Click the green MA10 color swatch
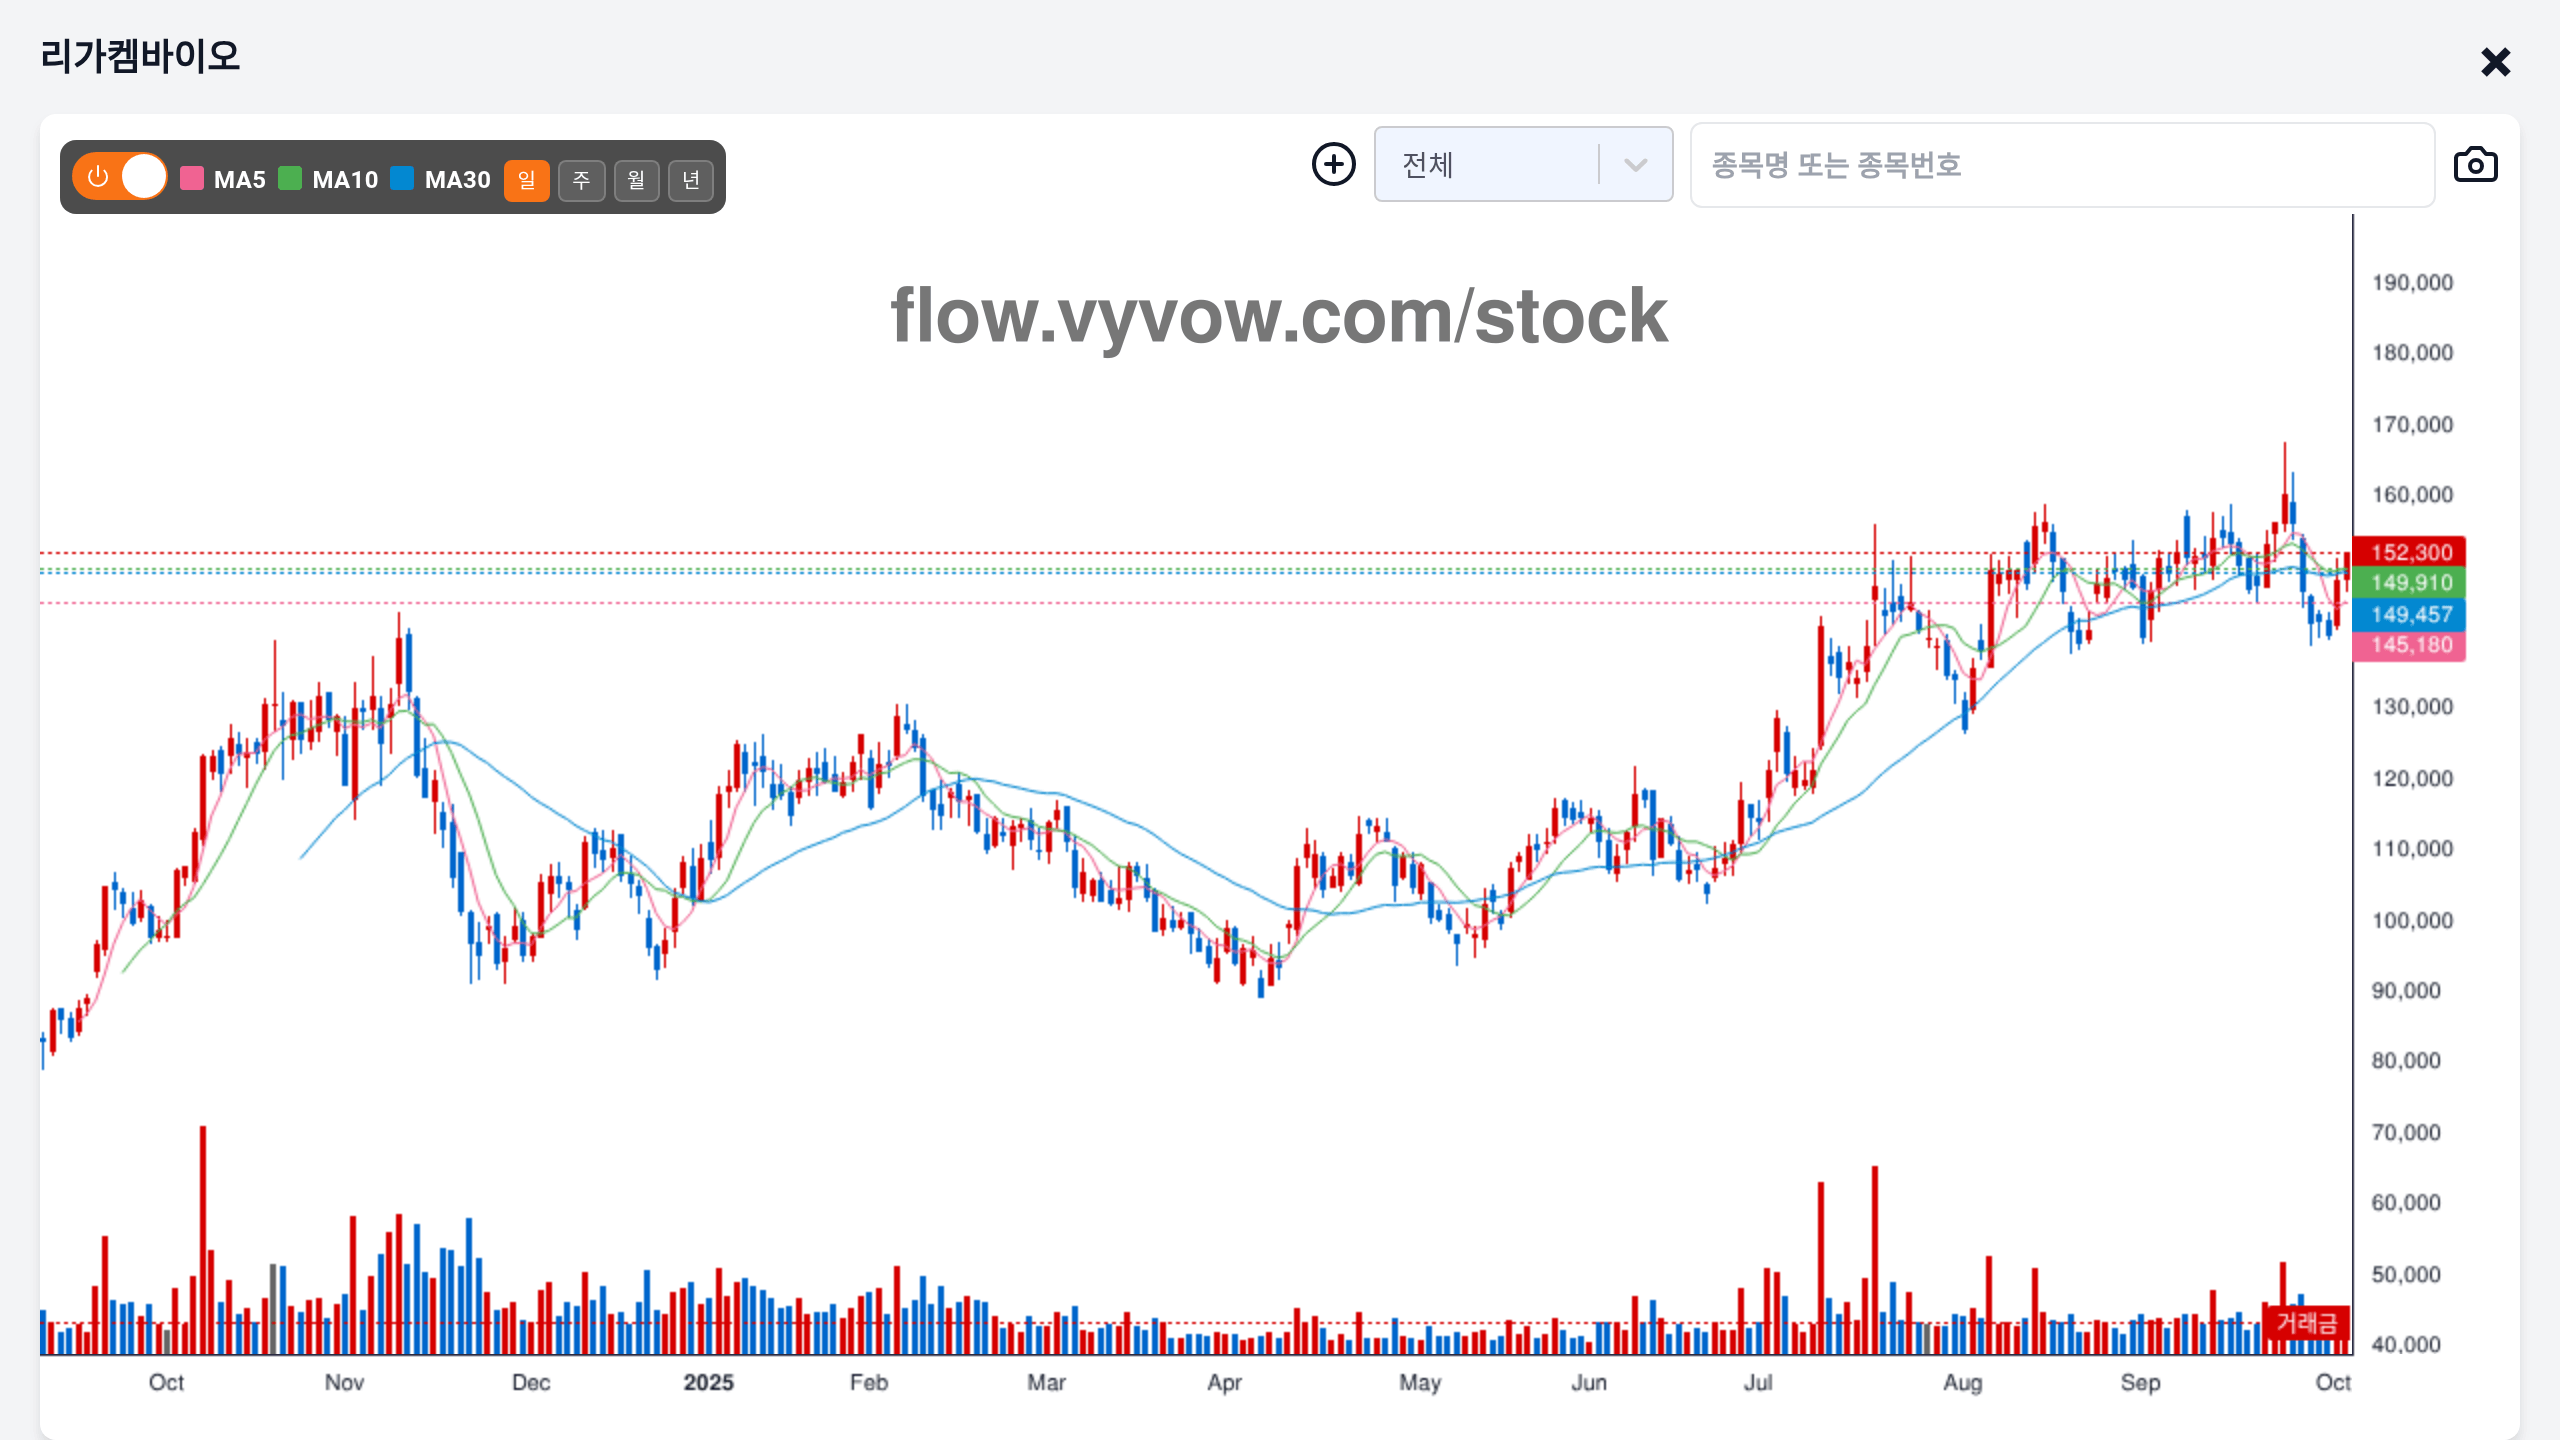Screen dimensions: 2560x1440 coord(290,179)
